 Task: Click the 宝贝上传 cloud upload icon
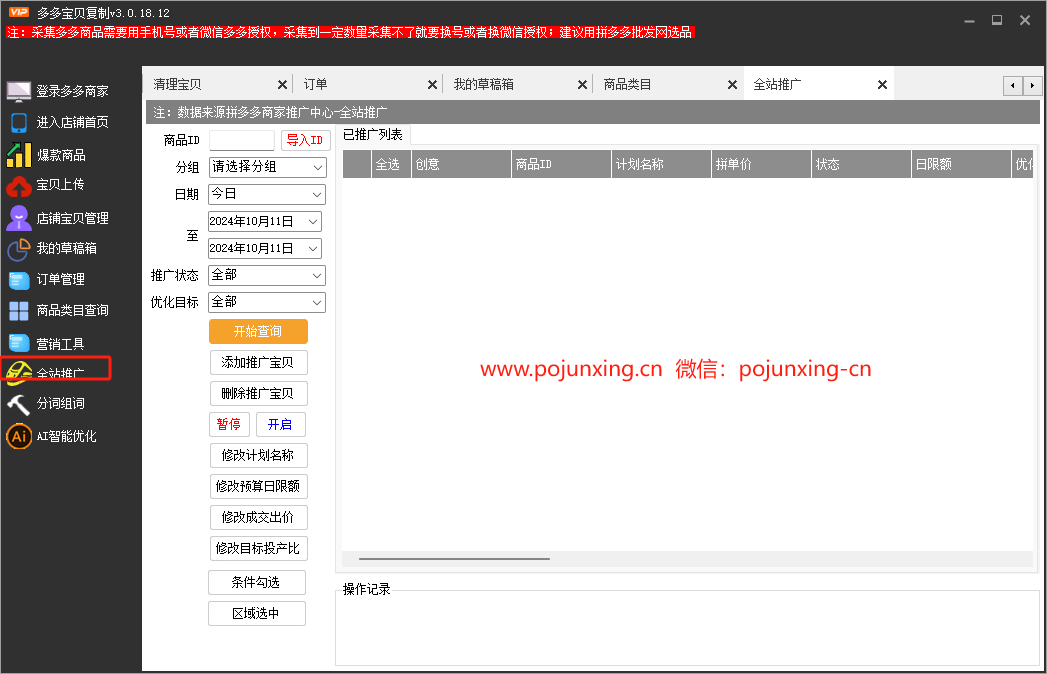pos(19,186)
